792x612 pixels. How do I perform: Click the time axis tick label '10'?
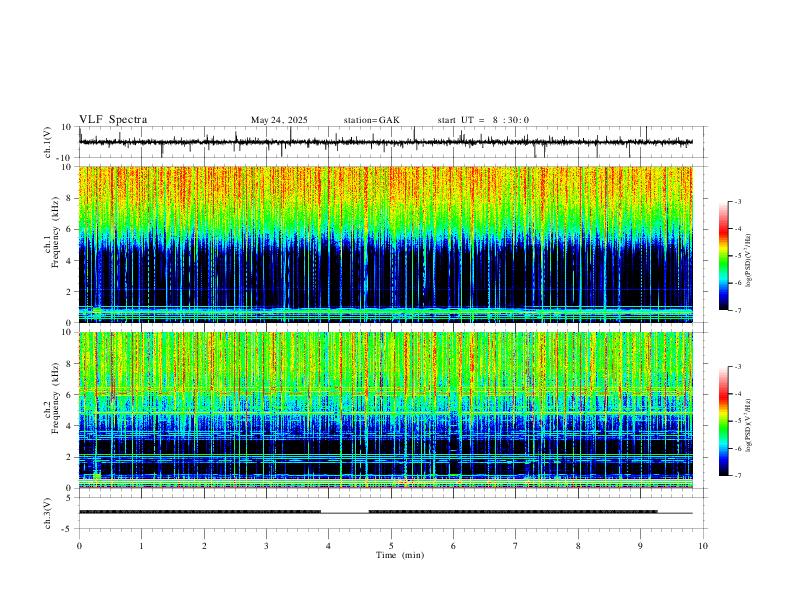703,546
